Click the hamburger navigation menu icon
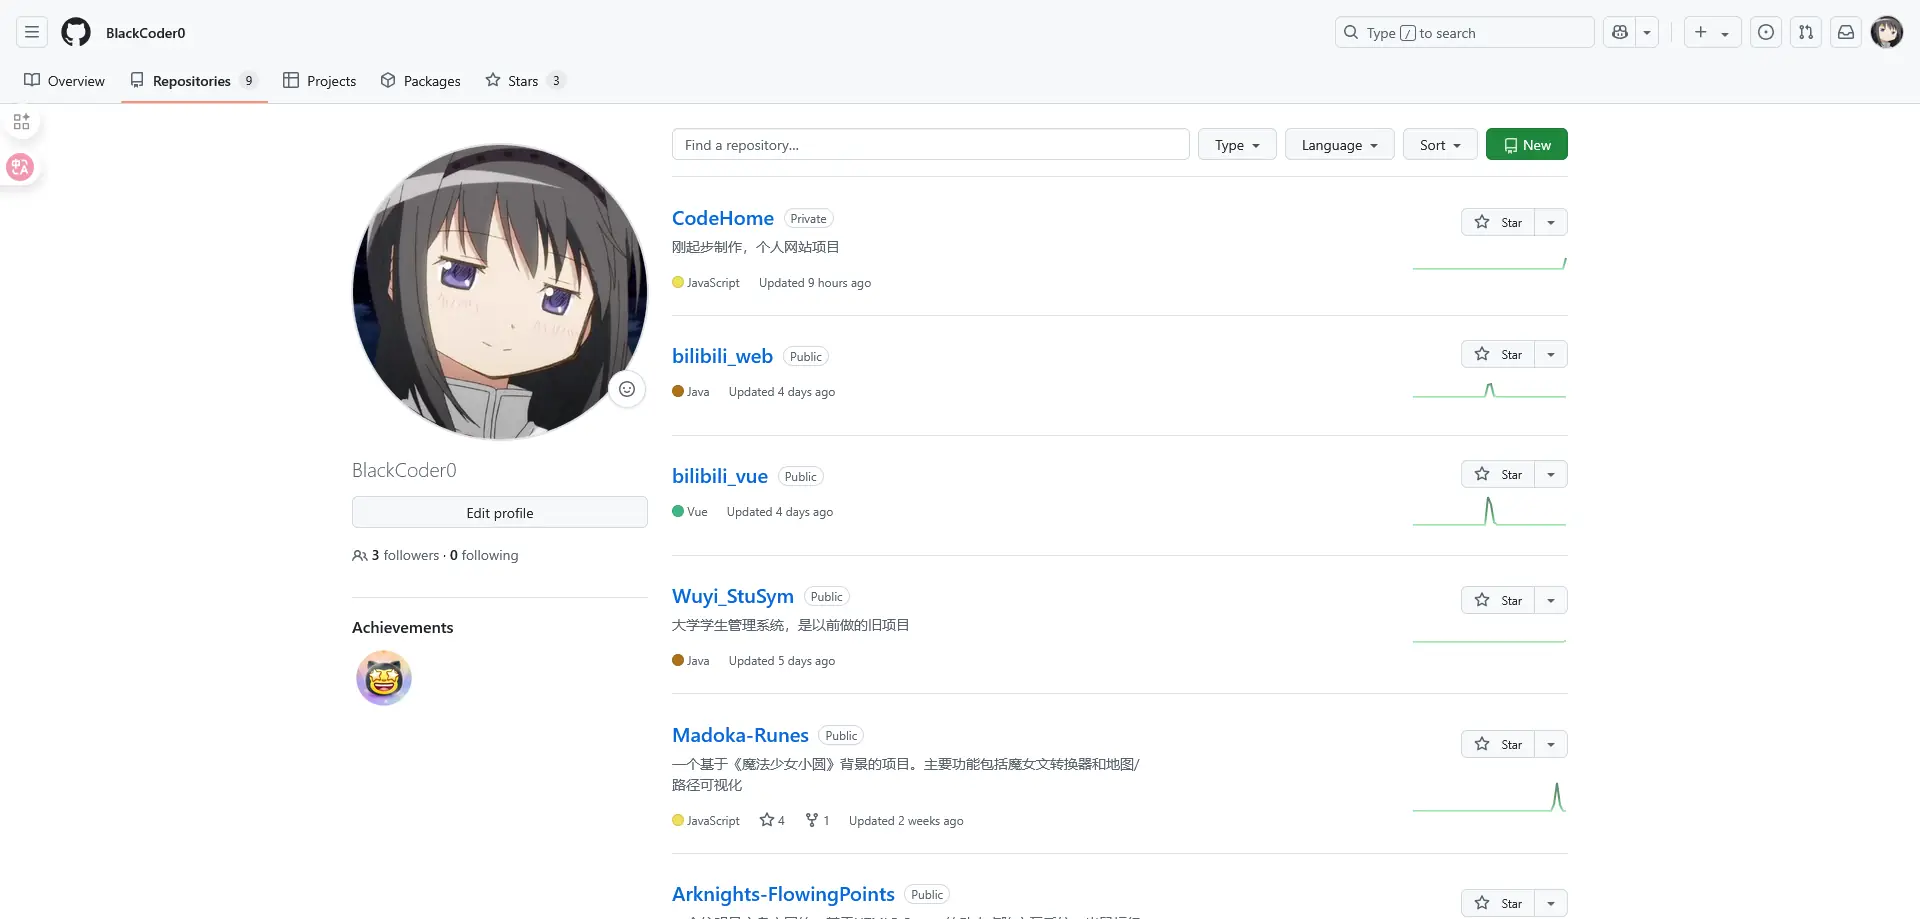1920x919 pixels. click(x=31, y=32)
